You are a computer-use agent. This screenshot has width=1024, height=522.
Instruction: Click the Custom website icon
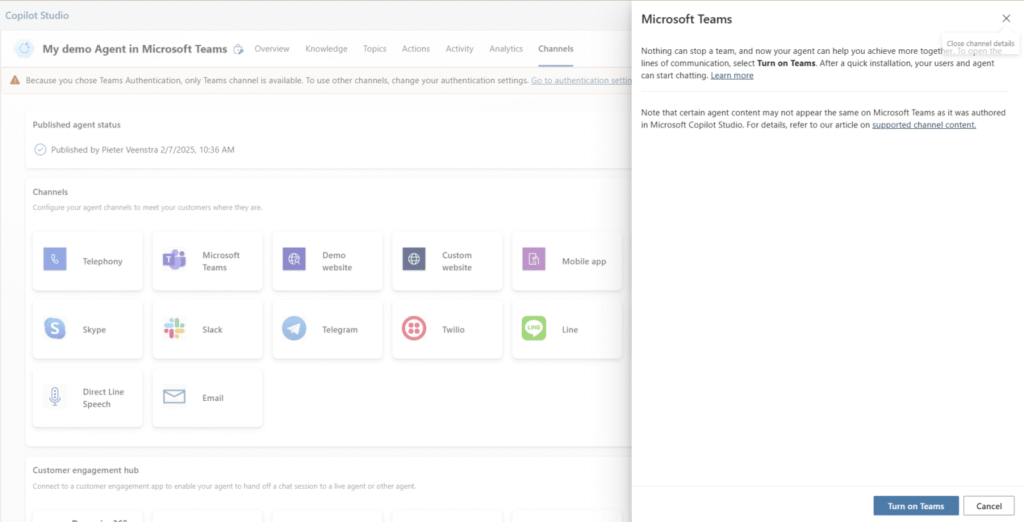(x=414, y=259)
